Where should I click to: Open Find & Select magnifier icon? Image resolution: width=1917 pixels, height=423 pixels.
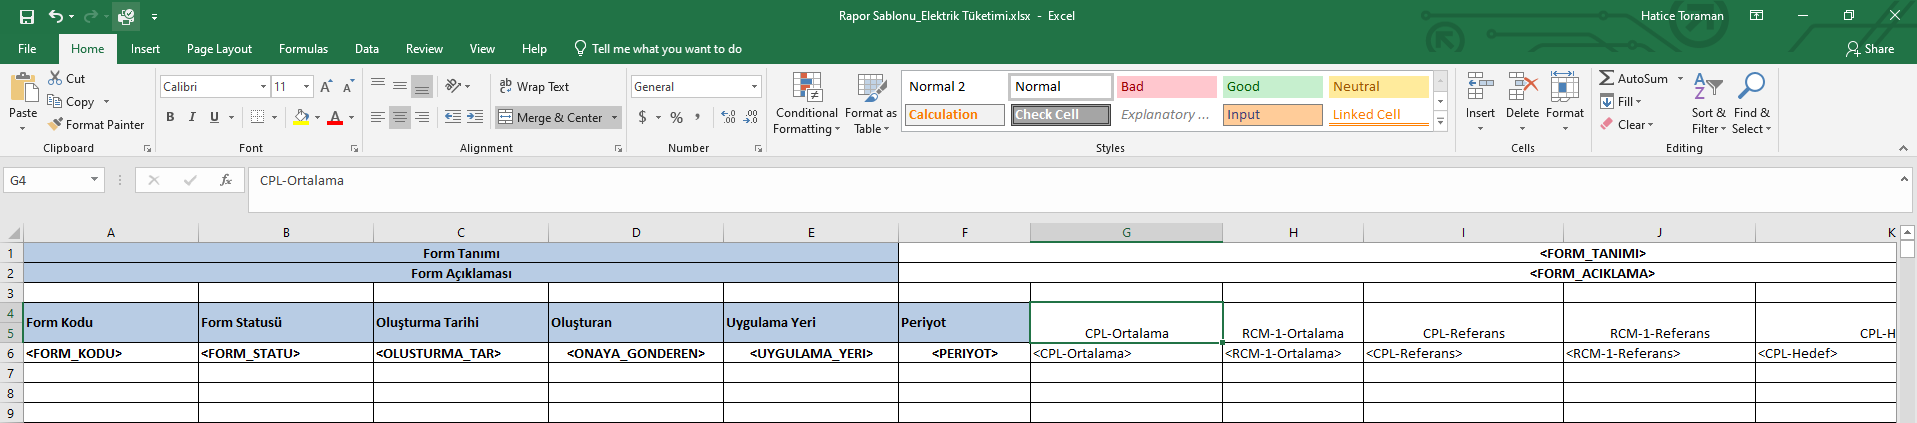click(x=1751, y=87)
